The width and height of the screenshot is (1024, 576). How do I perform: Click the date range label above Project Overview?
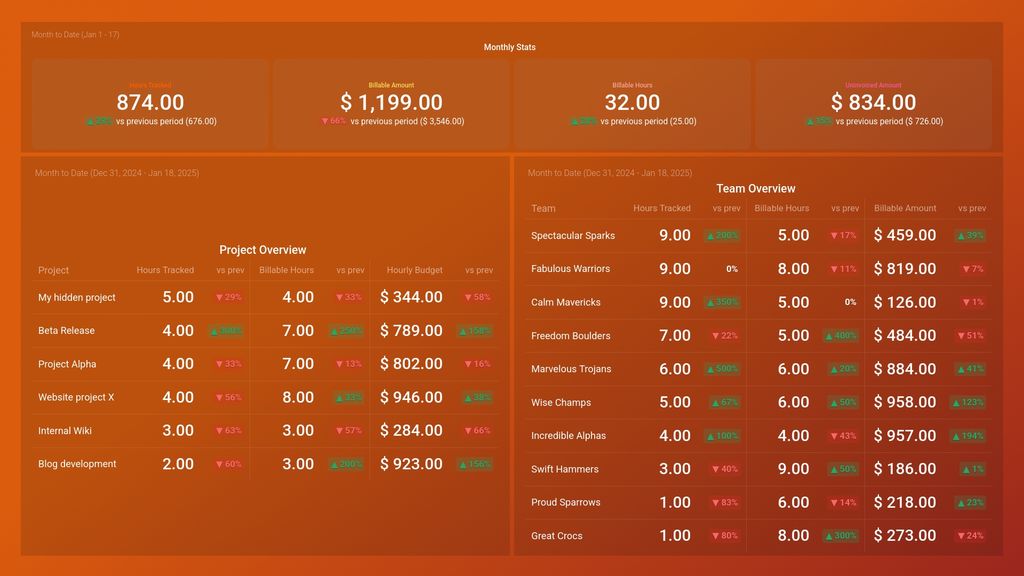click(x=117, y=173)
